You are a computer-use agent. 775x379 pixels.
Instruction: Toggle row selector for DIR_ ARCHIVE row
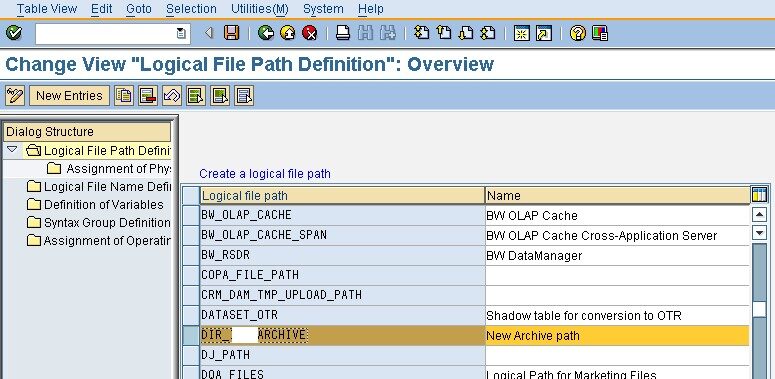pyautogui.click(x=190, y=335)
